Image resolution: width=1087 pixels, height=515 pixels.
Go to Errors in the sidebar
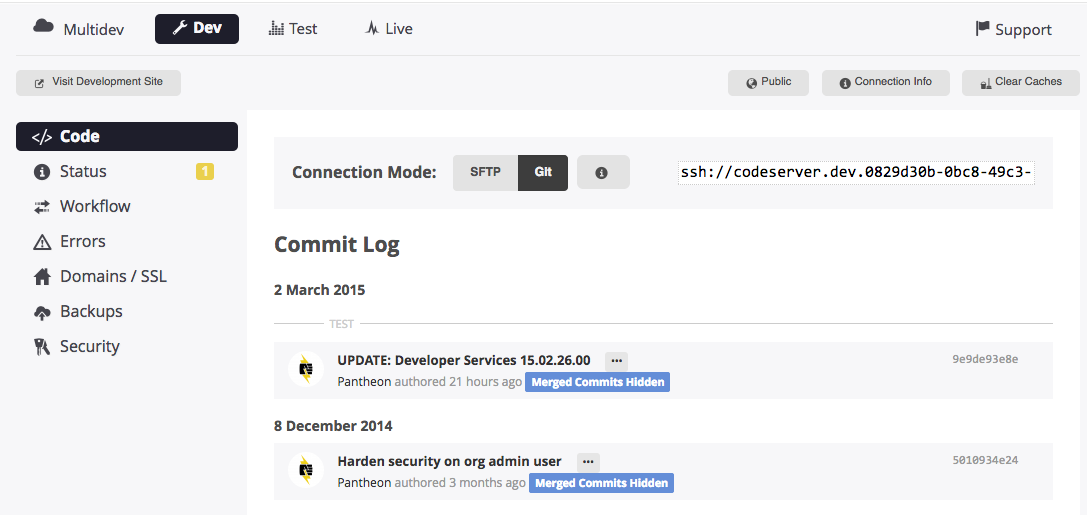[x=82, y=241]
